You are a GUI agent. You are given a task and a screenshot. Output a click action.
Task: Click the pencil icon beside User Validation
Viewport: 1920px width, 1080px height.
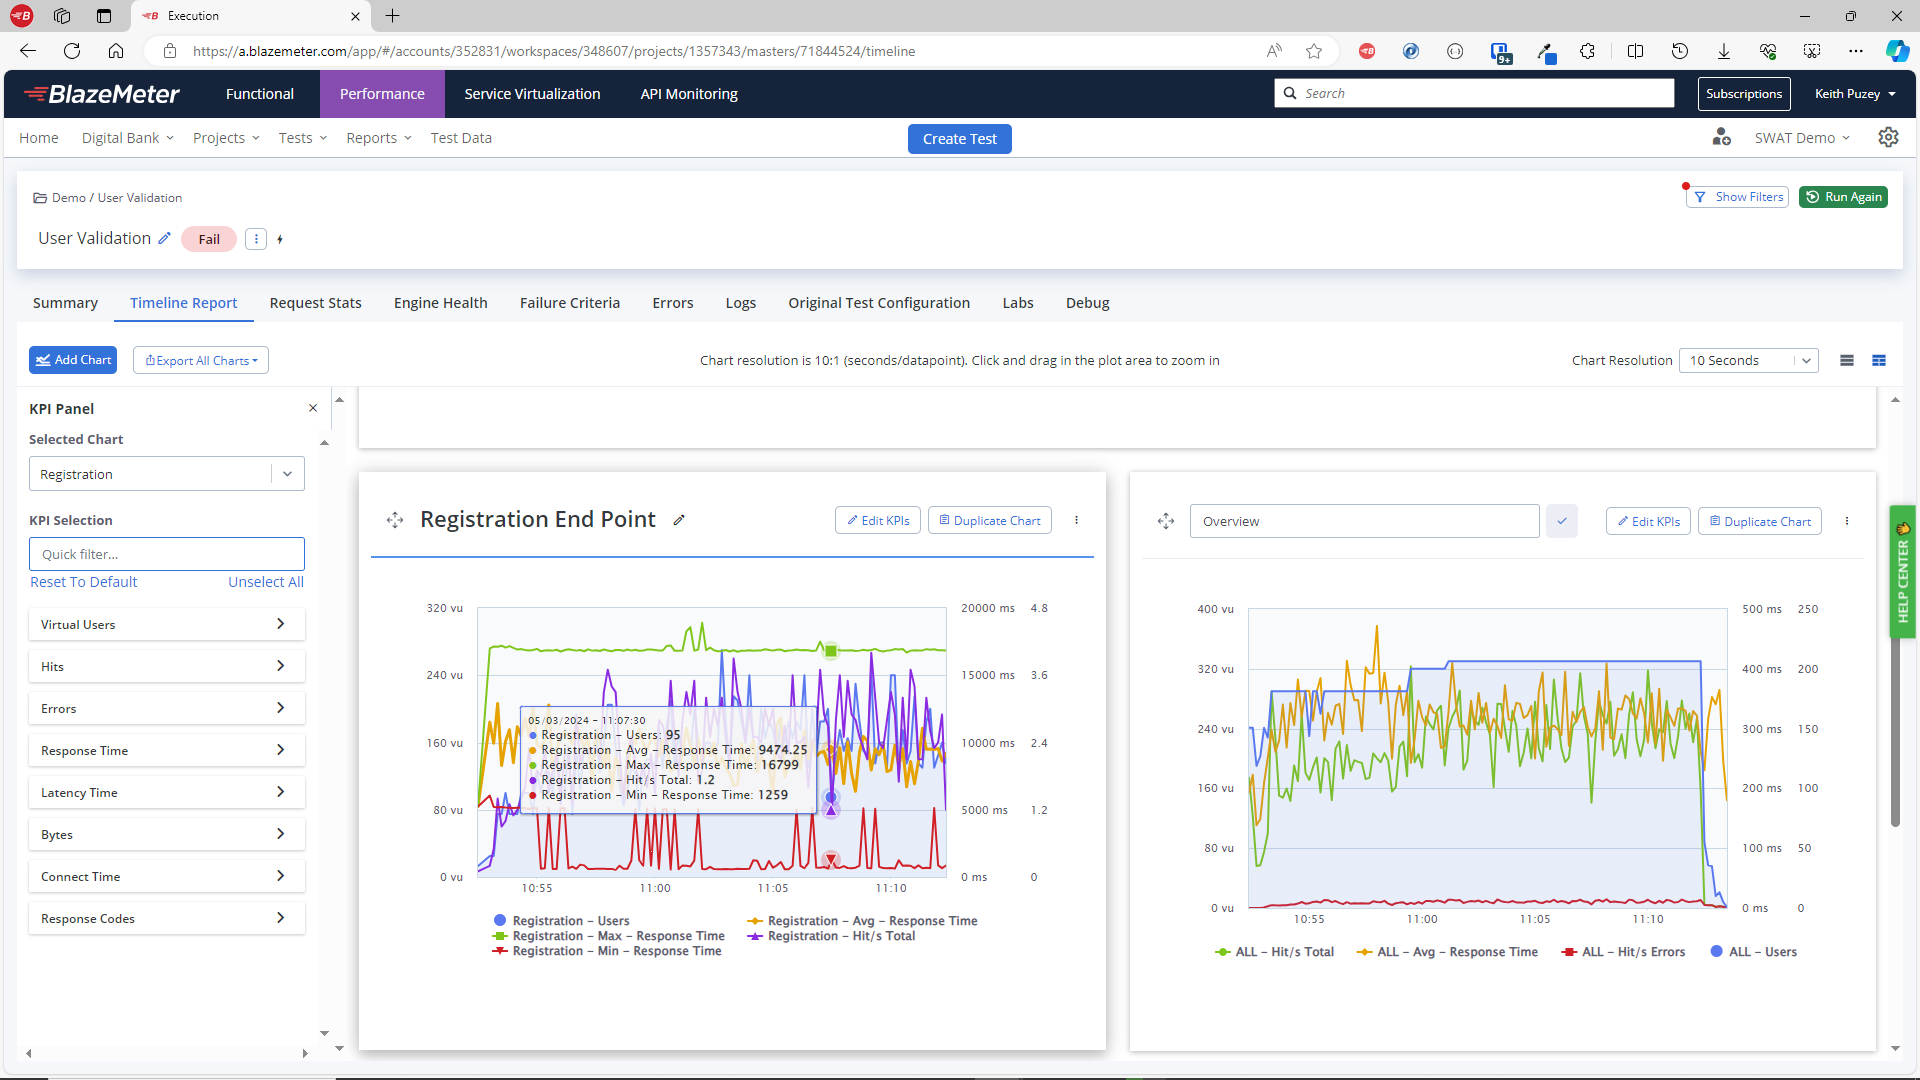[165, 239]
